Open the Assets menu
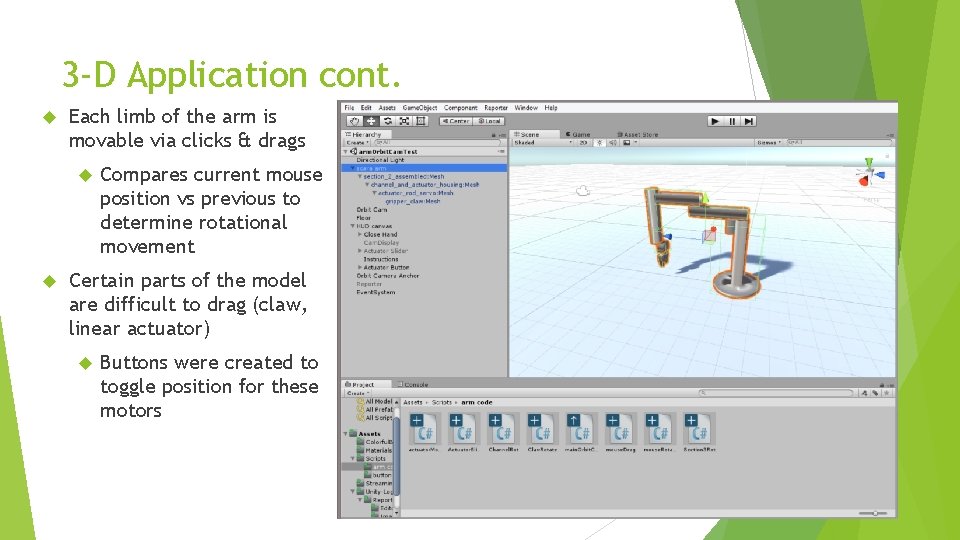Image resolution: width=960 pixels, height=540 pixels. pyautogui.click(x=387, y=108)
